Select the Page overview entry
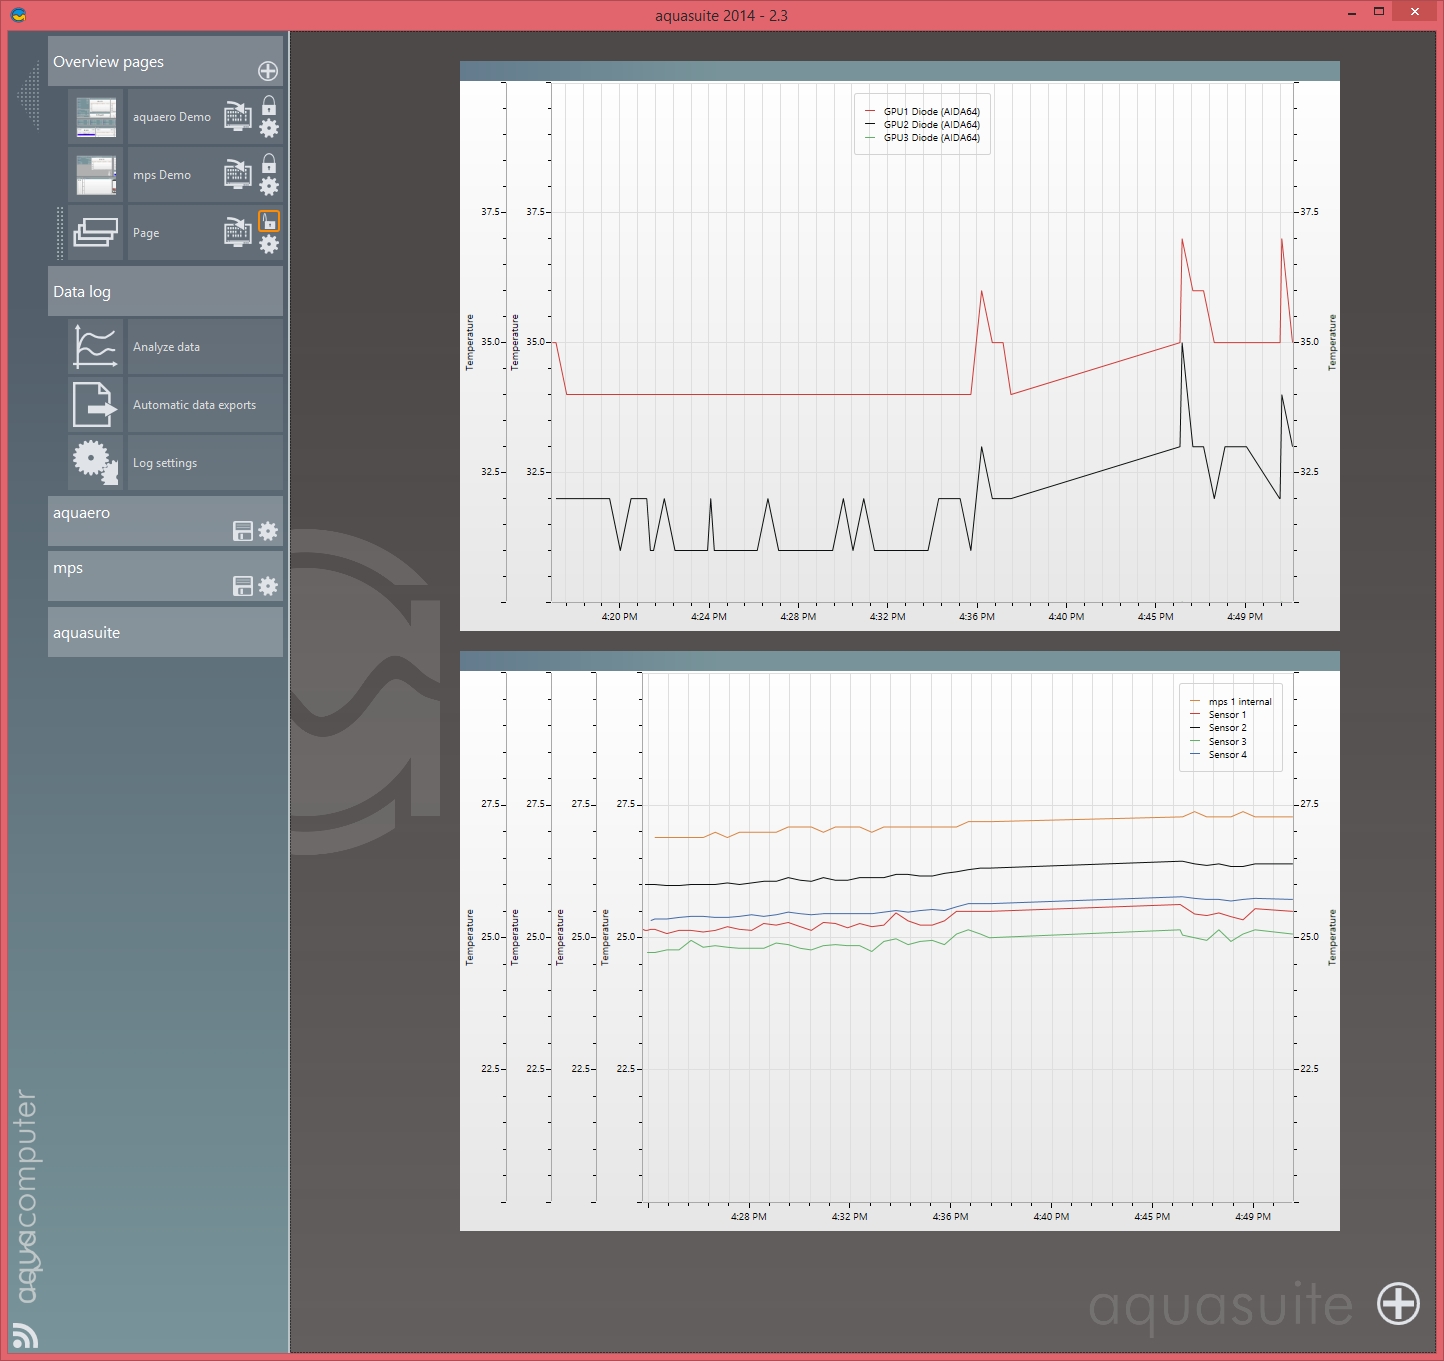1444x1361 pixels. pos(146,233)
